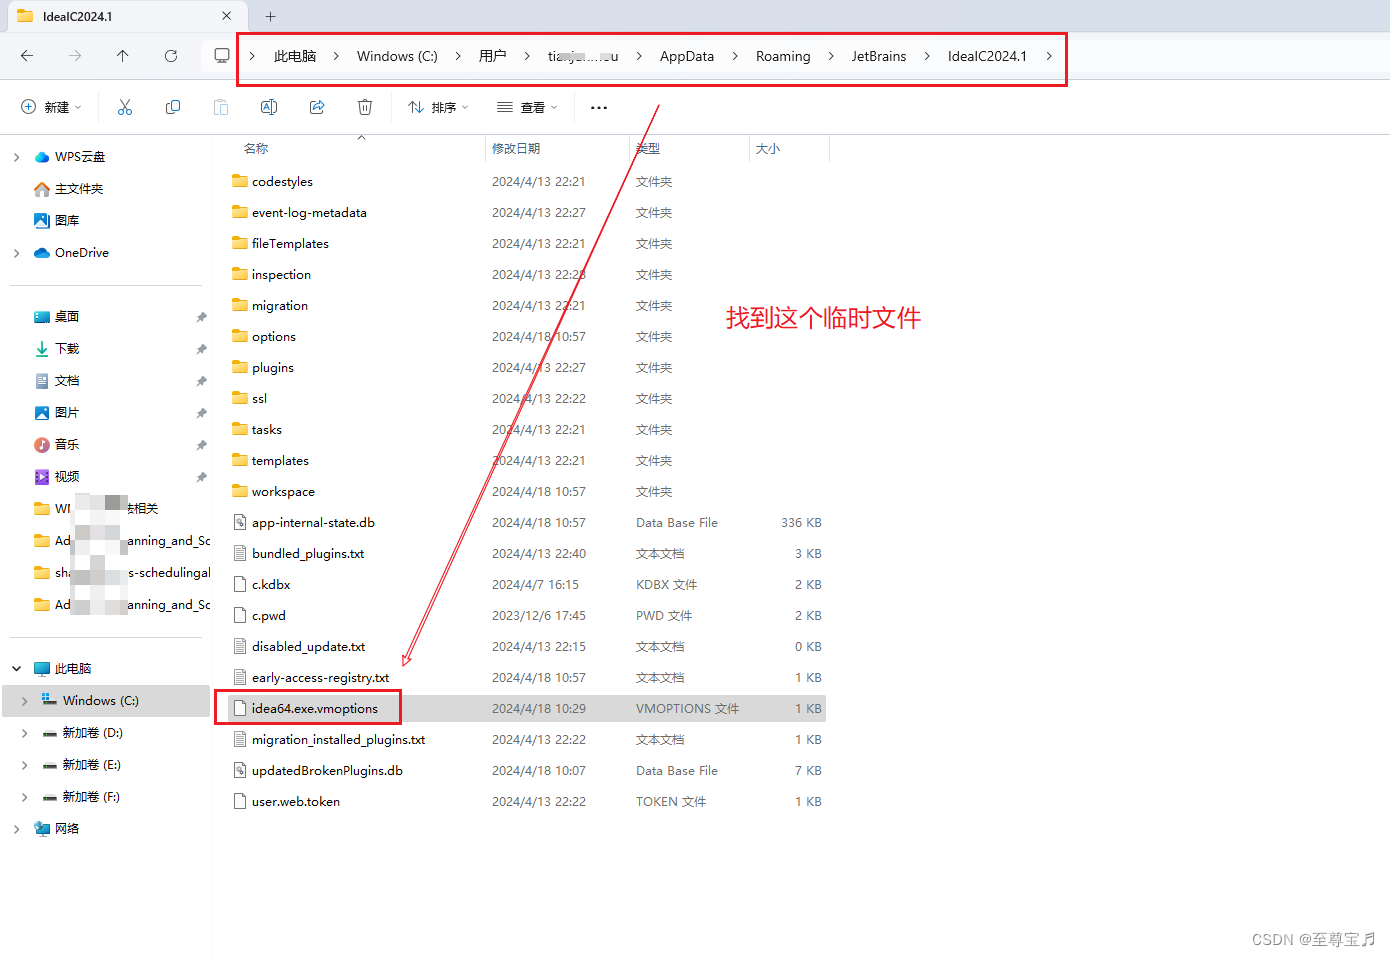Click the Roaming breadcrumb
Image resolution: width=1390 pixels, height=957 pixels.
click(x=783, y=56)
